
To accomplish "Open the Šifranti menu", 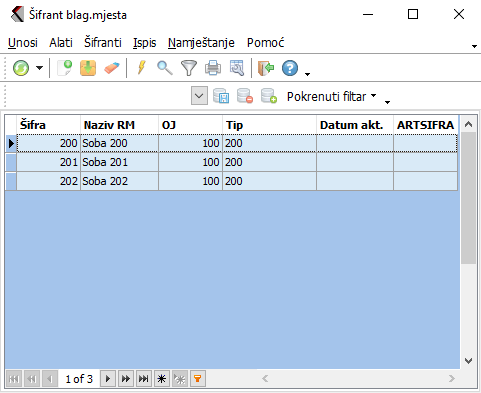I will pyautogui.click(x=103, y=43).
